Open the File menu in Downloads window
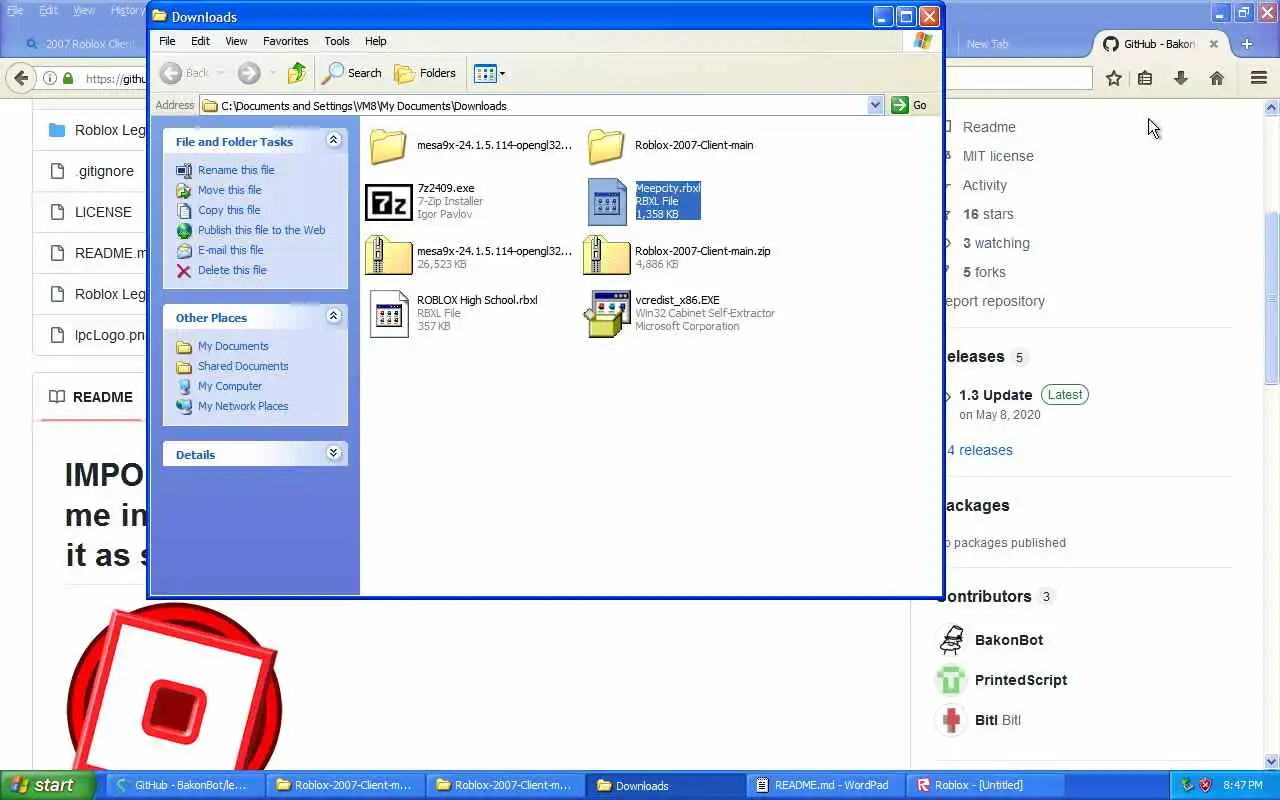This screenshot has width=1280, height=800. pos(167,41)
